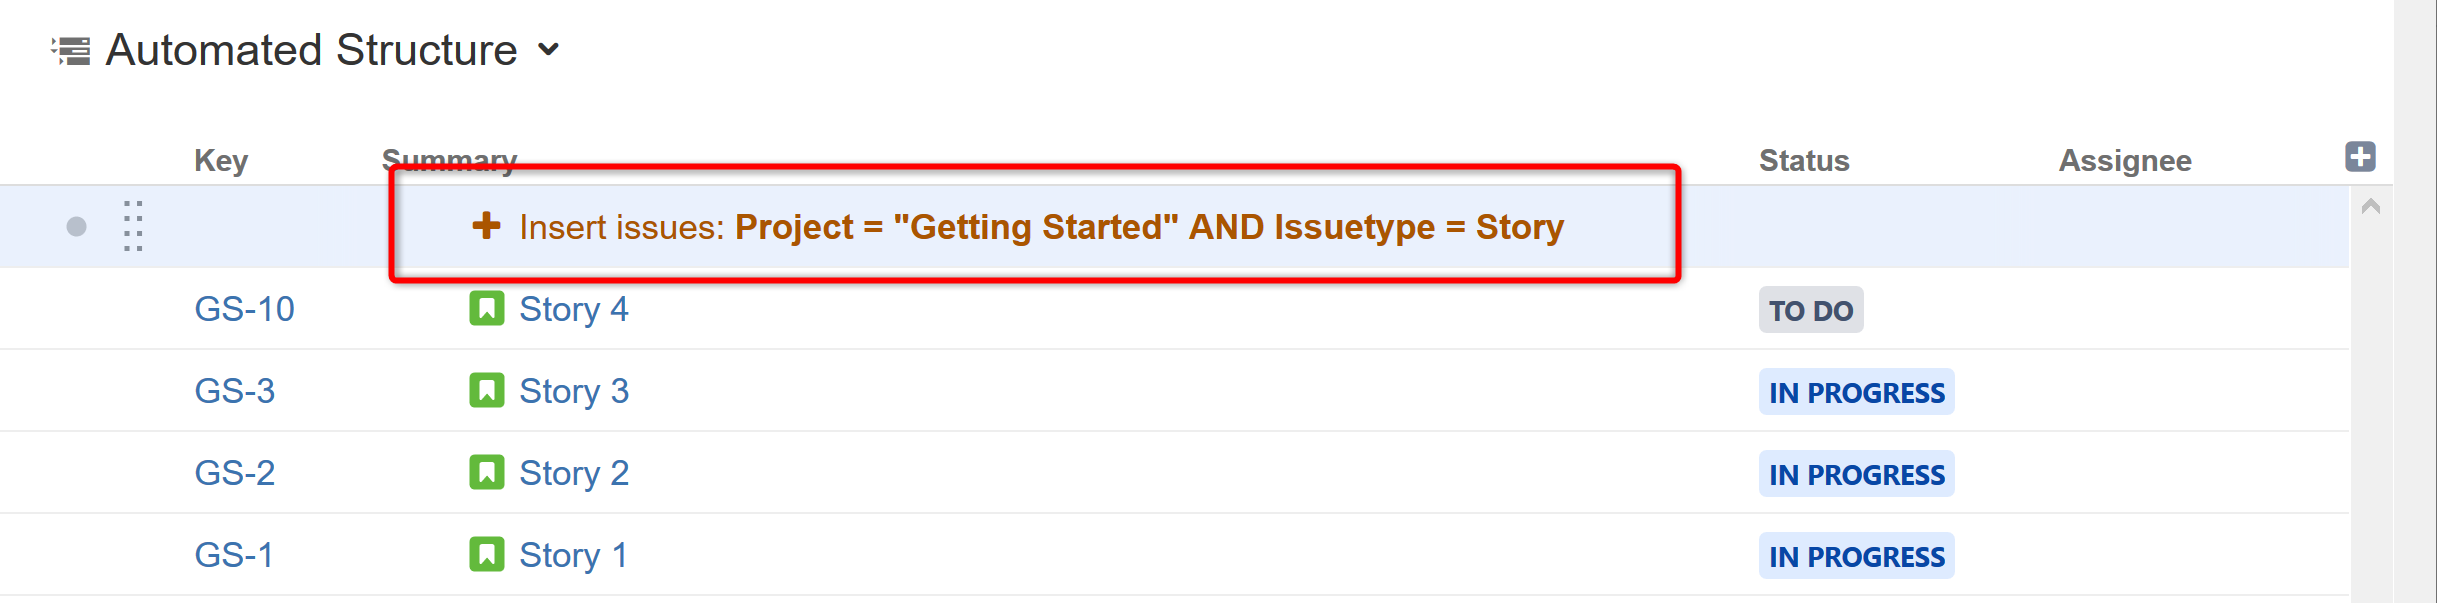Image resolution: width=2437 pixels, height=603 pixels.
Task: Click the structure list icon beside title
Action: click(71, 50)
